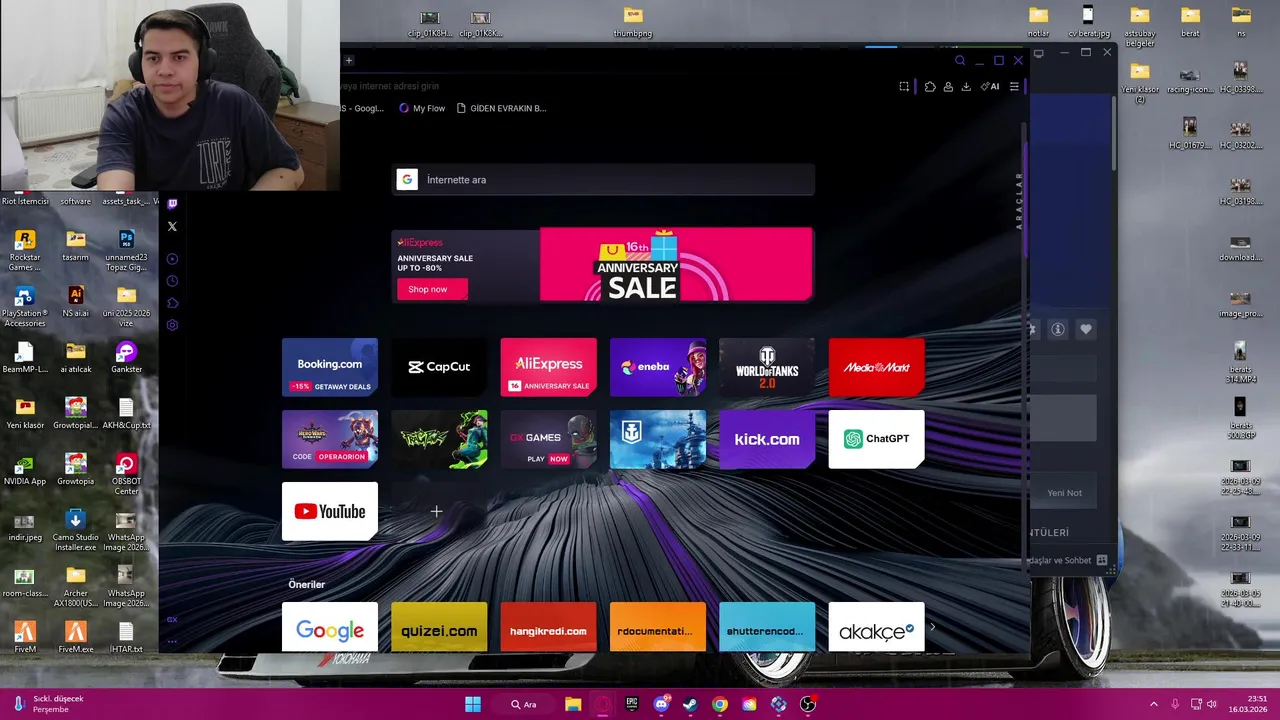Open the eneba speed dial tile

pos(658,367)
